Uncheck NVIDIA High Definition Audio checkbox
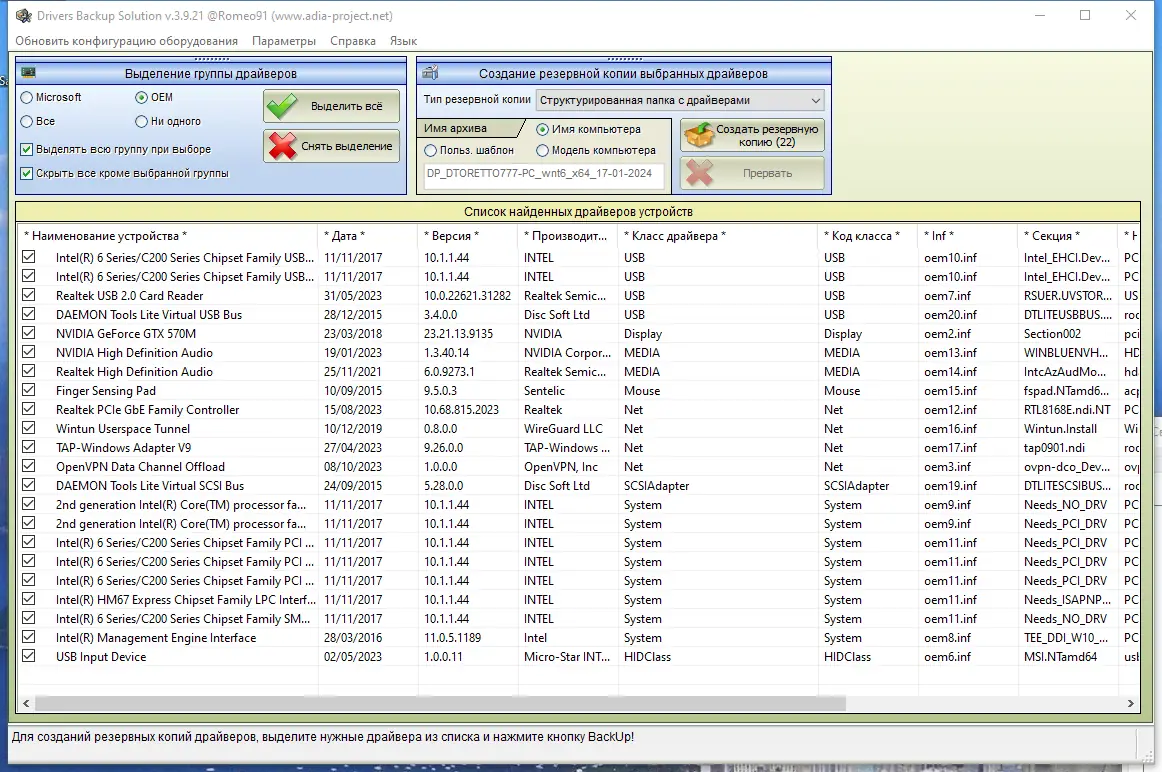Screen dimensions: 1162x772 point(29,352)
